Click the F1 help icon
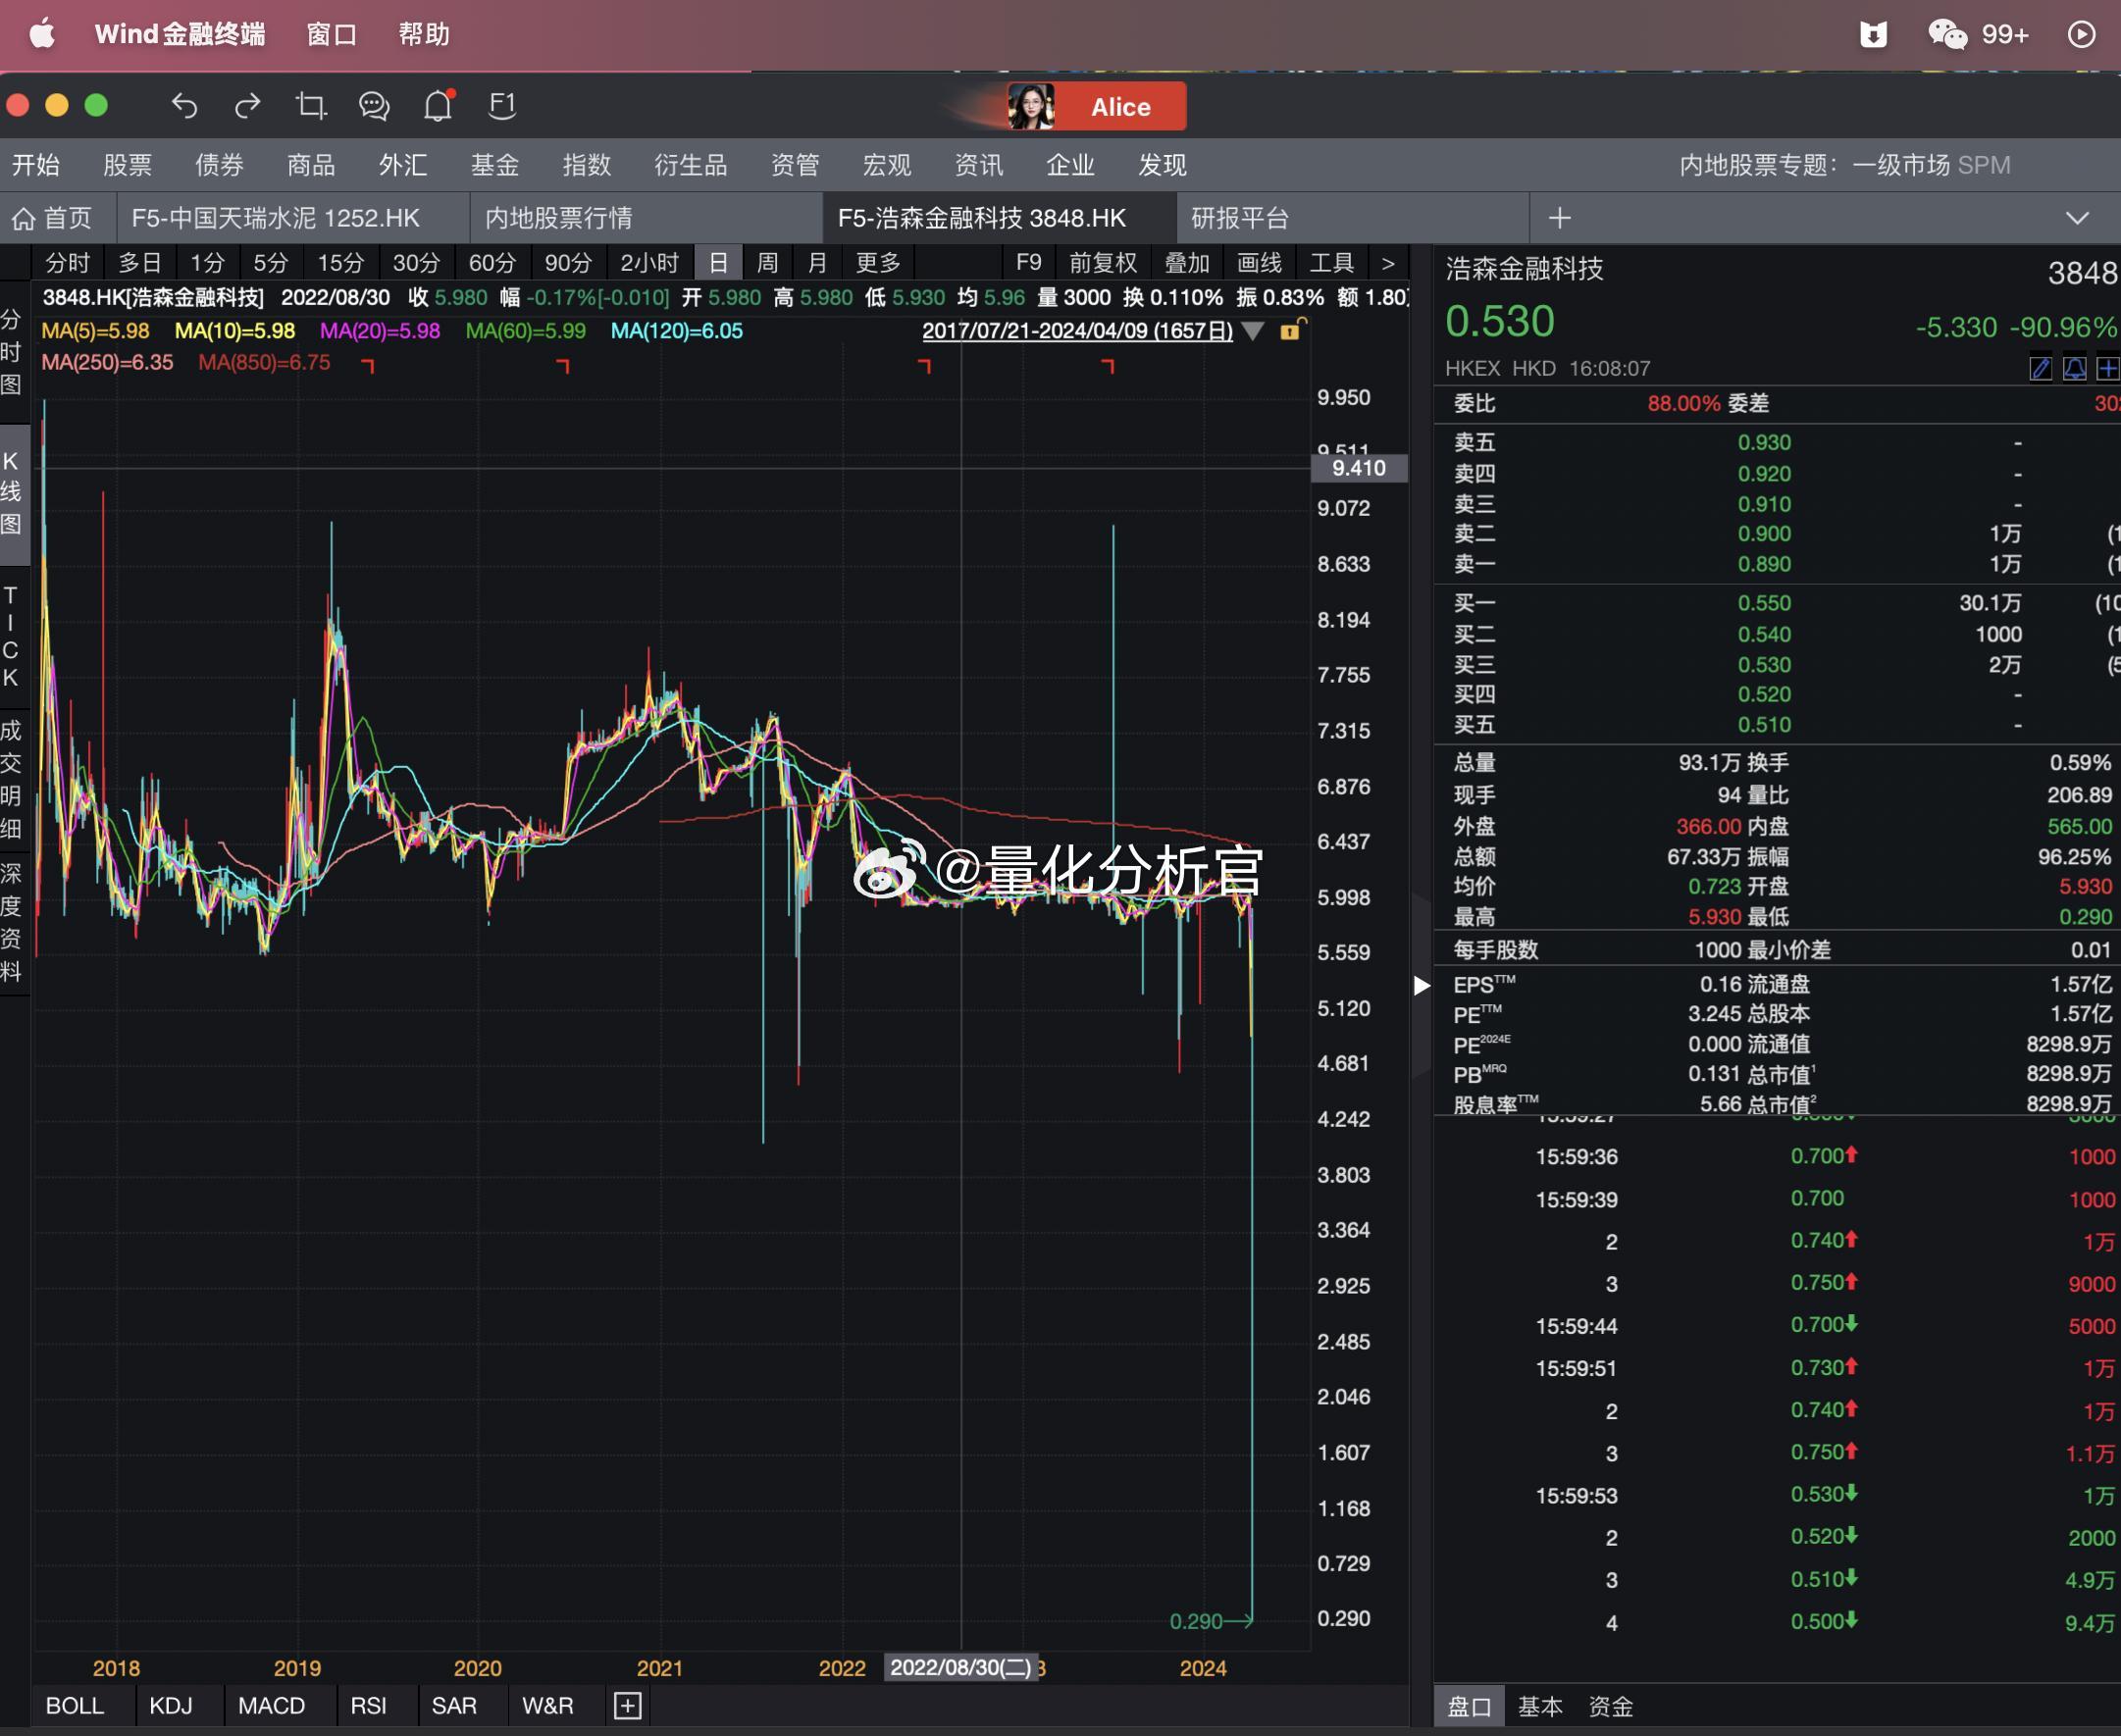Screen dimensions: 2121x1736 pos(502,105)
